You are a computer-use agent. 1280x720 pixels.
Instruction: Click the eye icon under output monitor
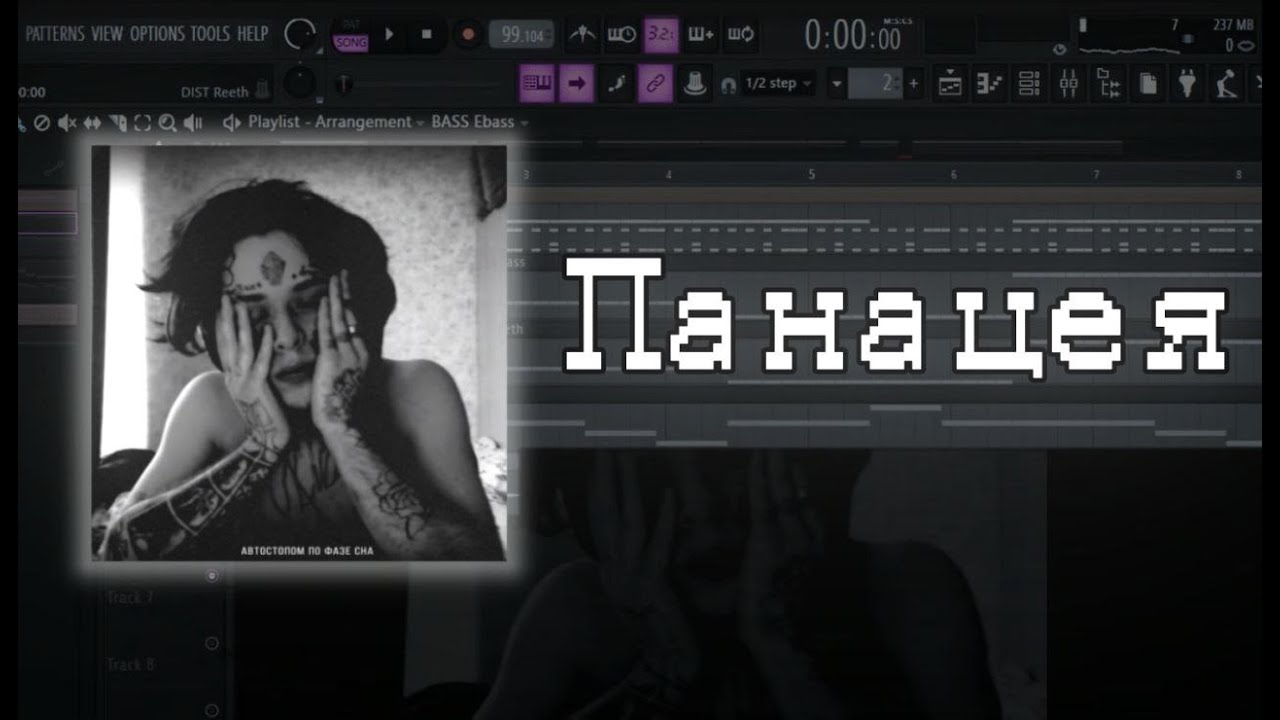point(1060,48)
